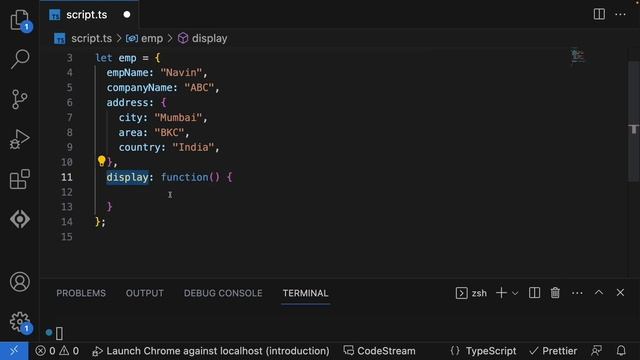The height and width of the screenshot is (360, 640).
Task: Click the feedback icon in status bar
Action: 596,351
